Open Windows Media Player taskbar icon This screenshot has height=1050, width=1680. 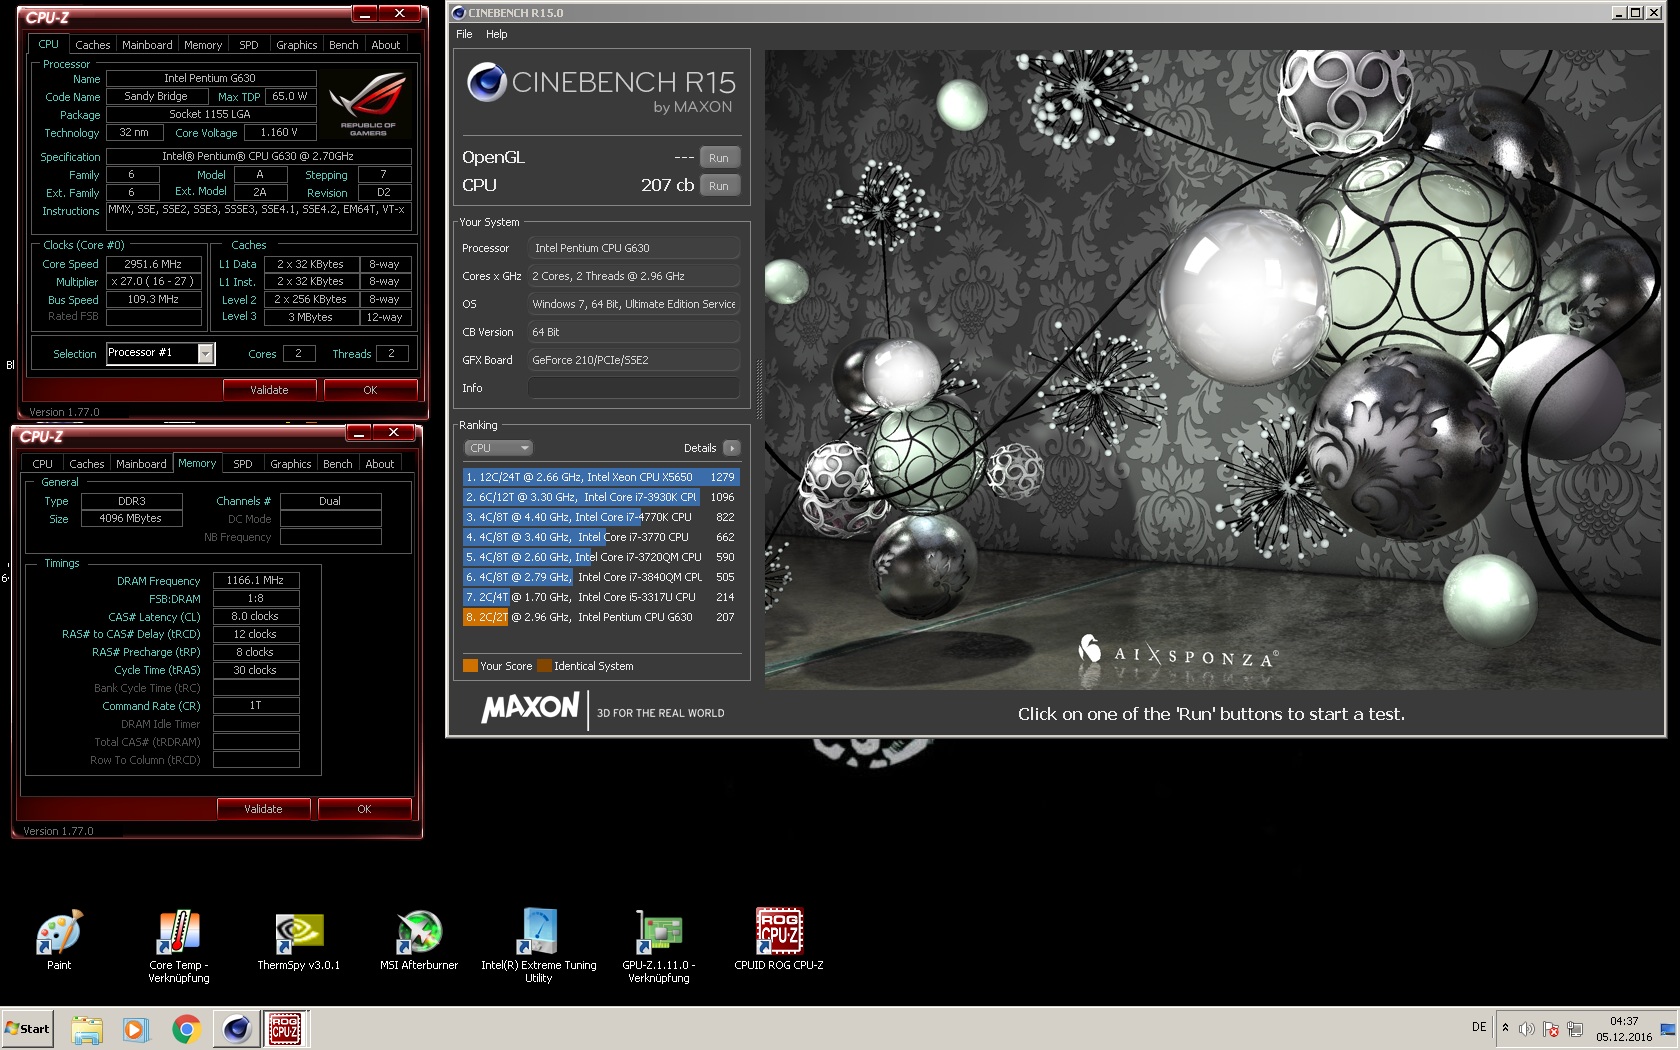click(x=136, y=1029)
